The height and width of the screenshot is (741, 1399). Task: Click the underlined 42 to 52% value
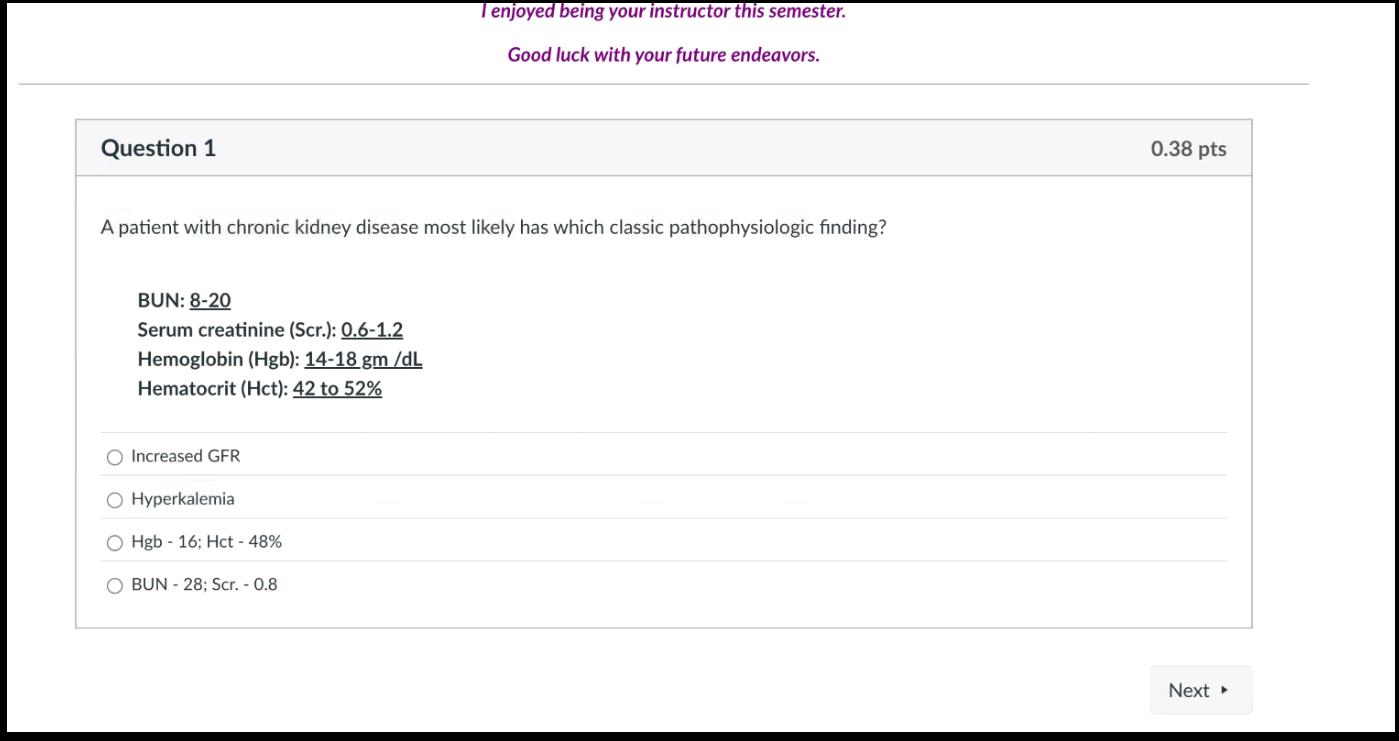pyautogui.click(x=337, y=388)
